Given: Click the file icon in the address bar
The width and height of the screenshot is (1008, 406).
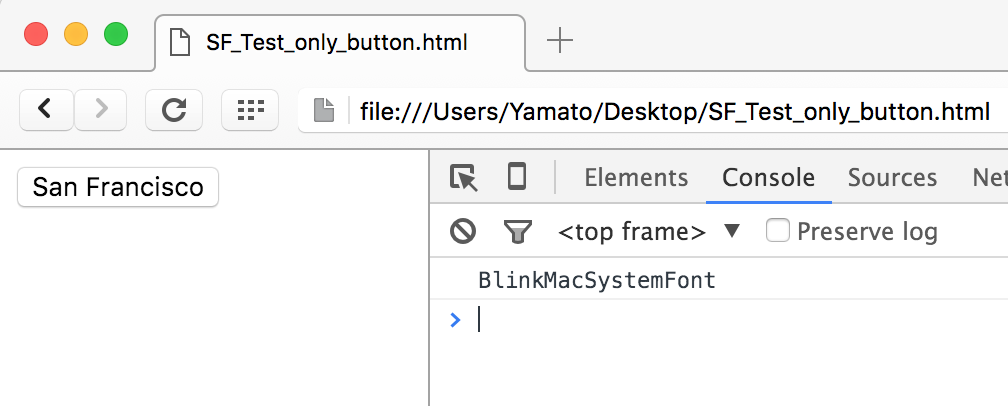Looking at the screenshot, I should click(323, 111).
